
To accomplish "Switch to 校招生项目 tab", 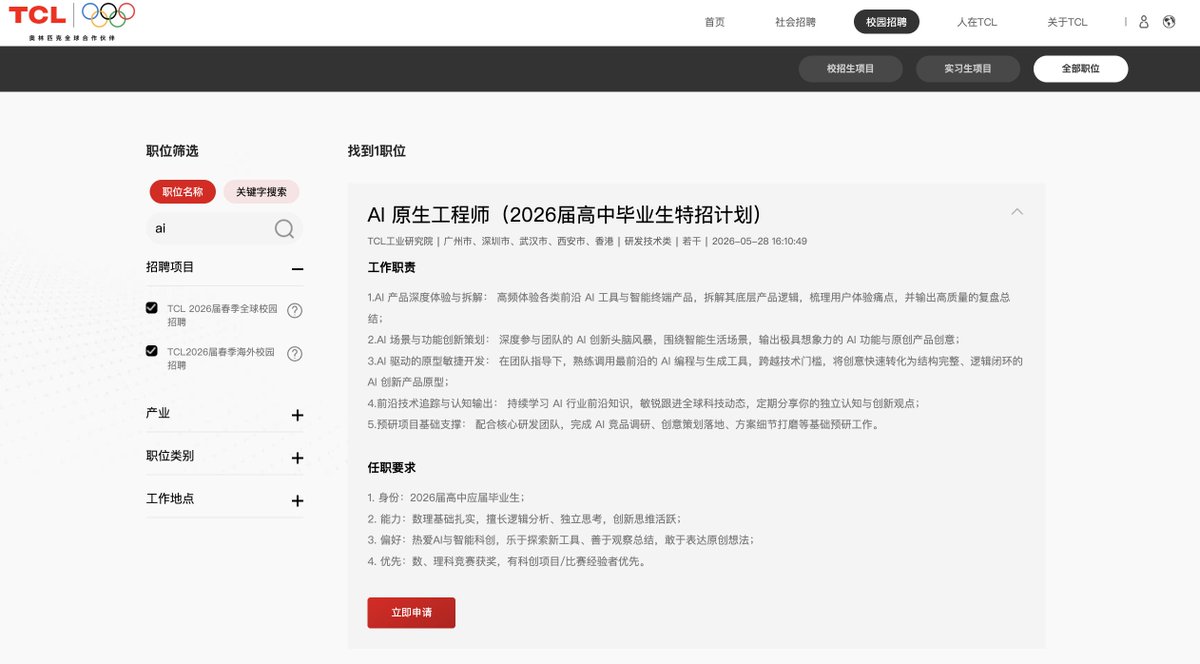I will [850, 69].
